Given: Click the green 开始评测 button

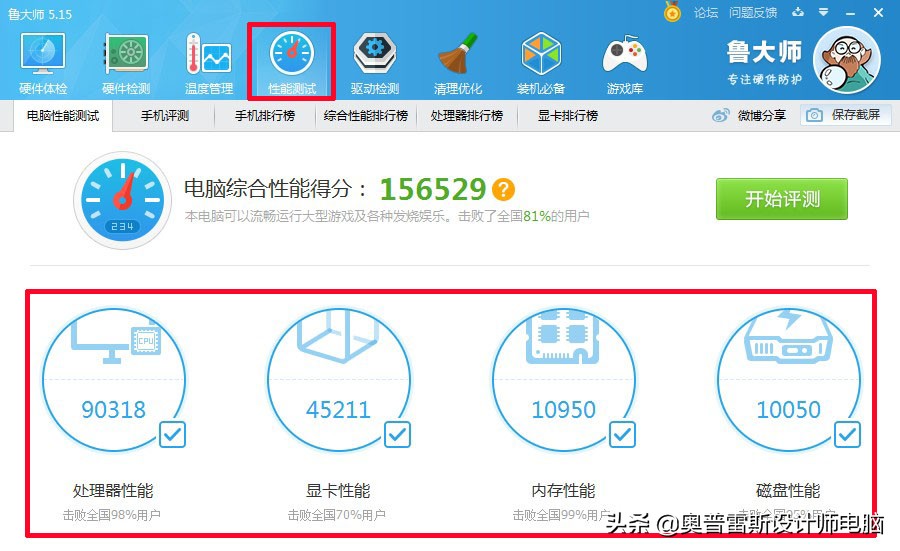Looking at the screenshot, I should (x=782, y=199).
